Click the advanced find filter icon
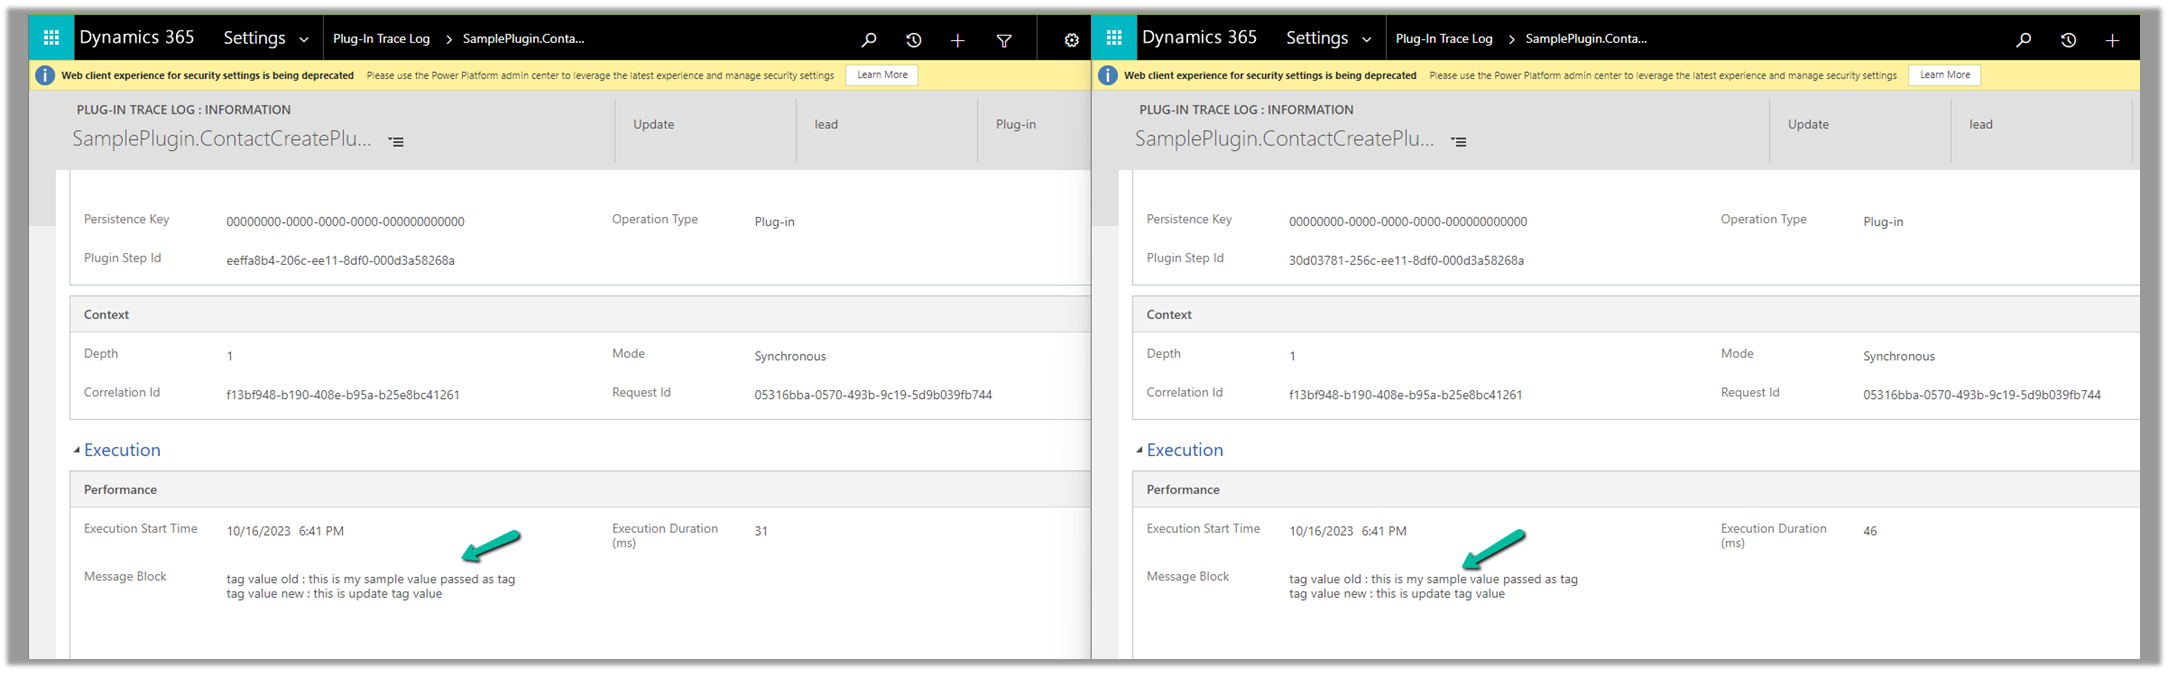2168x673 pixels. (1004, 40)
